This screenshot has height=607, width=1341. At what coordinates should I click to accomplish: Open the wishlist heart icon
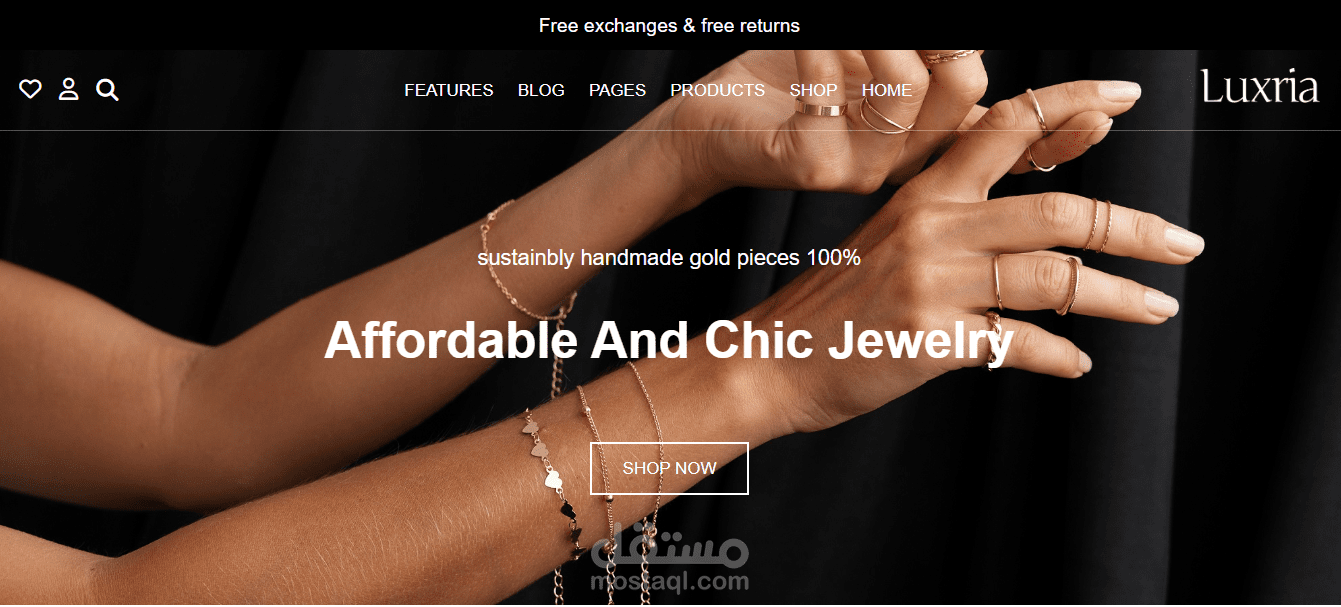(x=30, y=90)
